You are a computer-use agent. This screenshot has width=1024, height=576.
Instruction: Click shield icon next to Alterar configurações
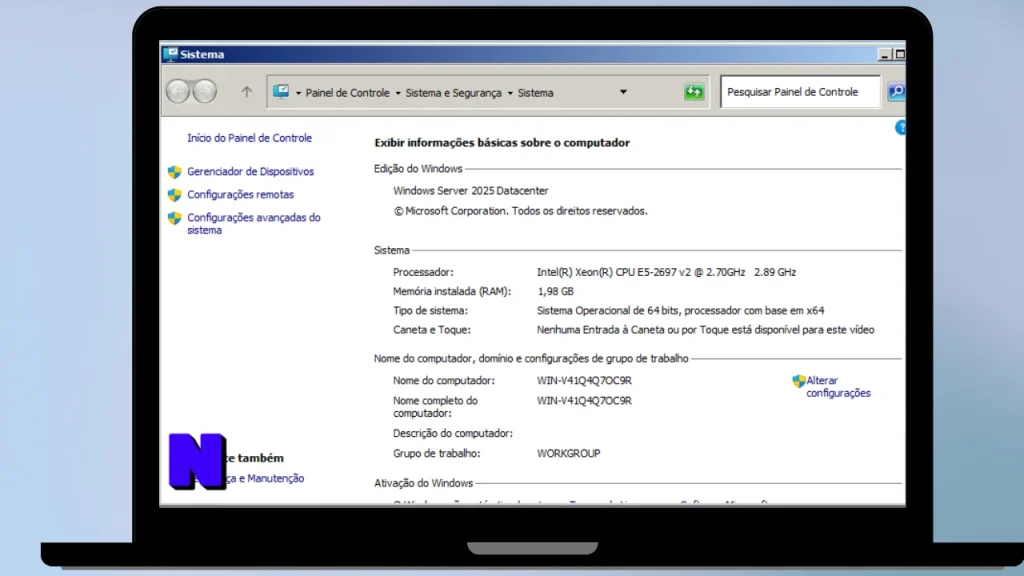[799, 381]
